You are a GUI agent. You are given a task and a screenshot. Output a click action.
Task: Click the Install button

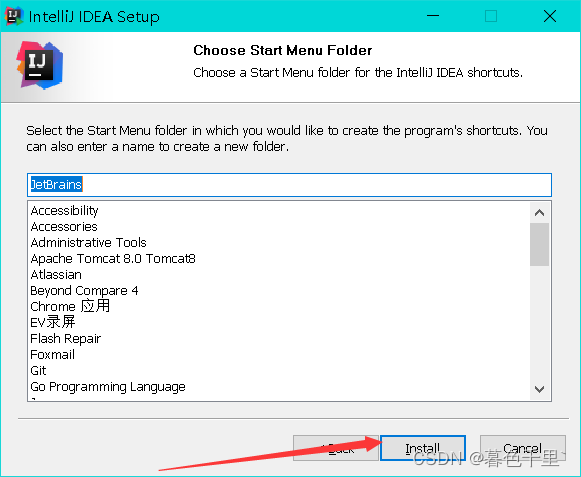423,448
